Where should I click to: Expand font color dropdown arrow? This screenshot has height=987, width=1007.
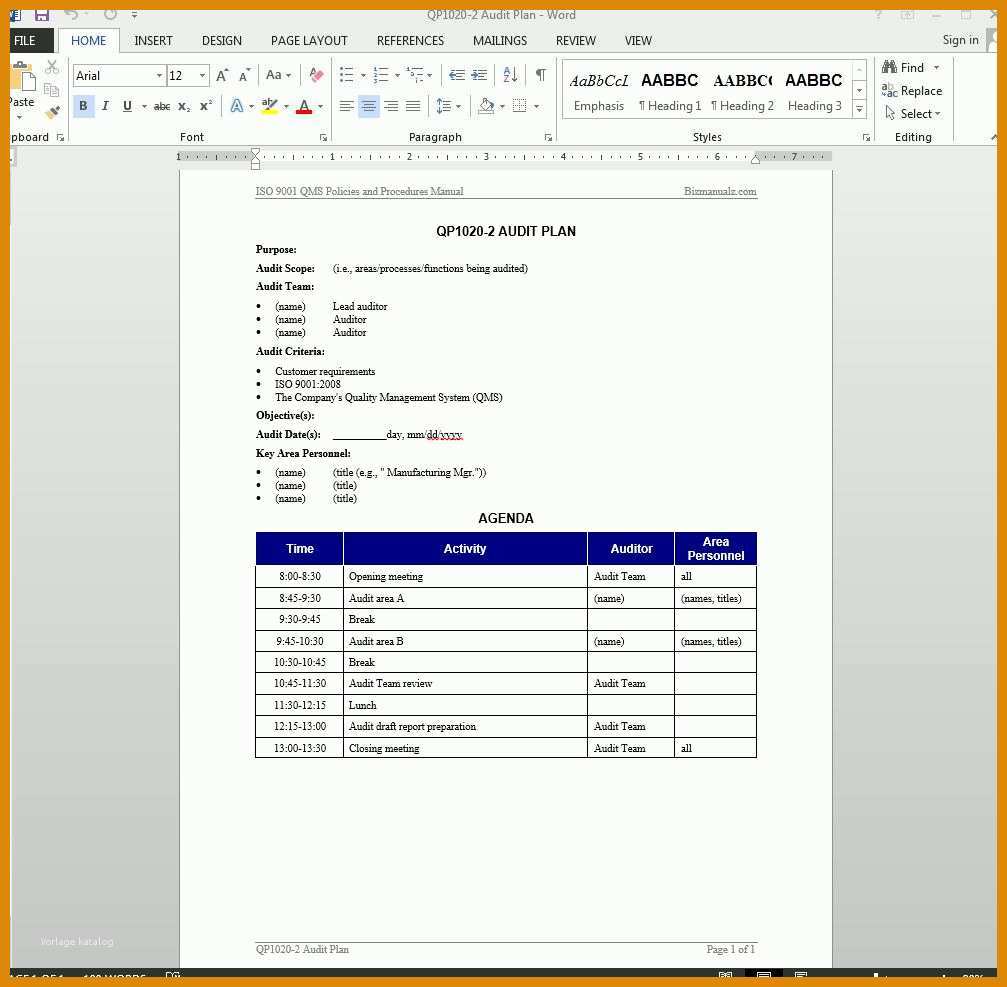(x=320, y=107)
